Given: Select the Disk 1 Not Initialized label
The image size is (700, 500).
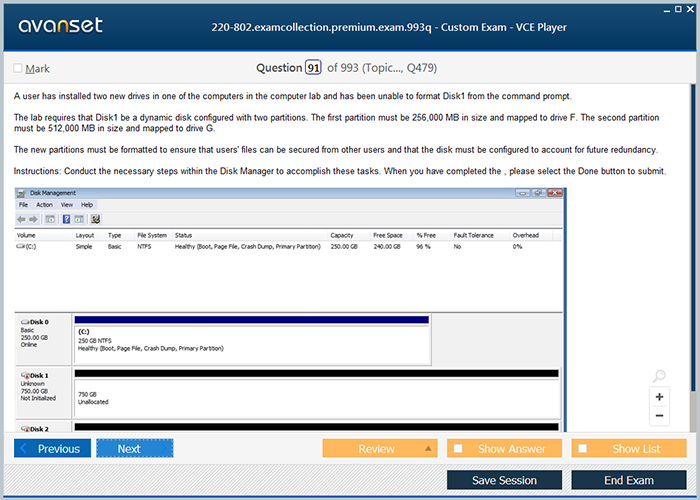Looking at the screenshot, I should [43, 393].
